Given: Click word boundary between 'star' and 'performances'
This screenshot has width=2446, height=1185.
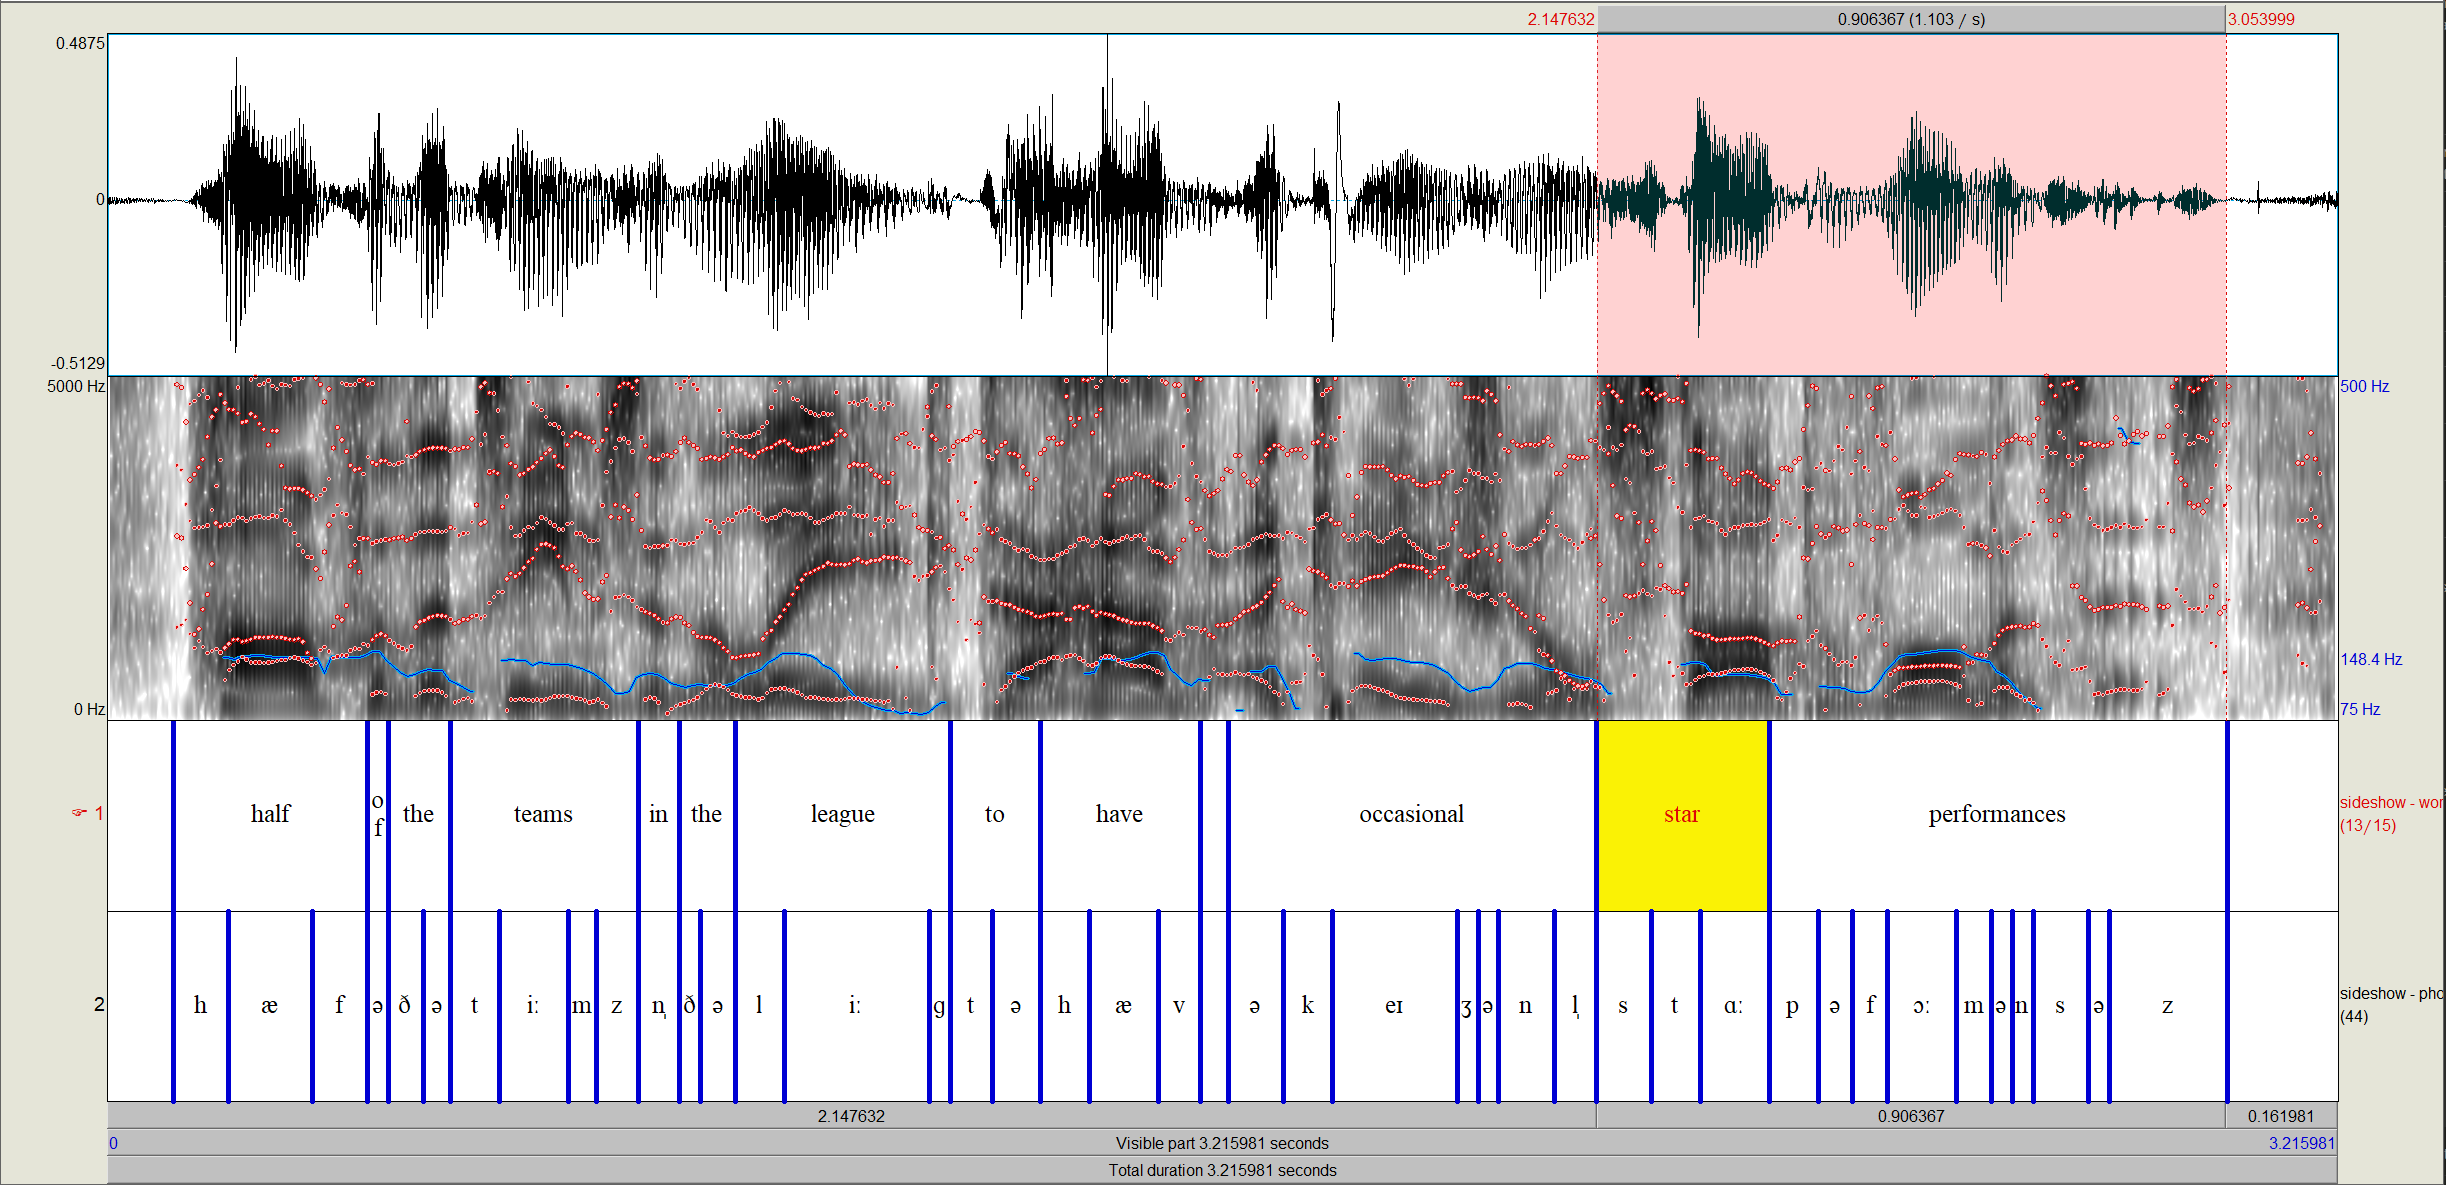Looking at the screenshot, I should (x=1770, y=815).
